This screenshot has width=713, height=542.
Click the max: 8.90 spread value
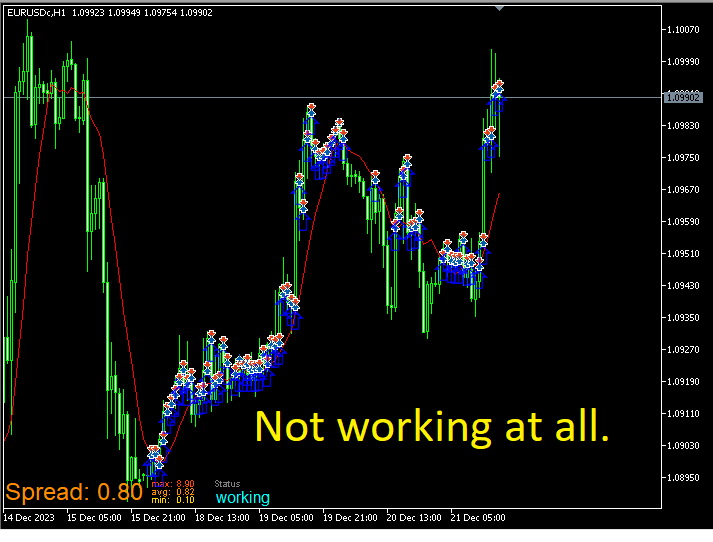coord(173,484)
